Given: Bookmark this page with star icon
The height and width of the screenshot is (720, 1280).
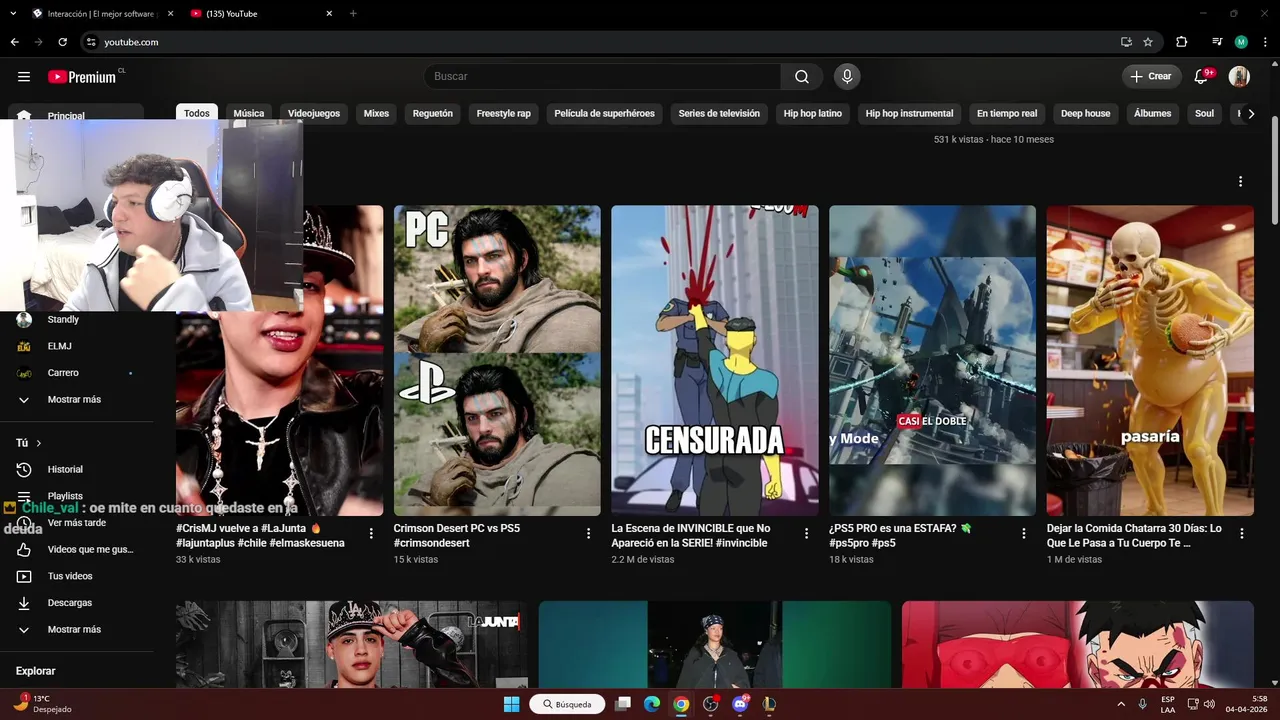Looking at the screenshot, I should click(x=1148, y=42).
